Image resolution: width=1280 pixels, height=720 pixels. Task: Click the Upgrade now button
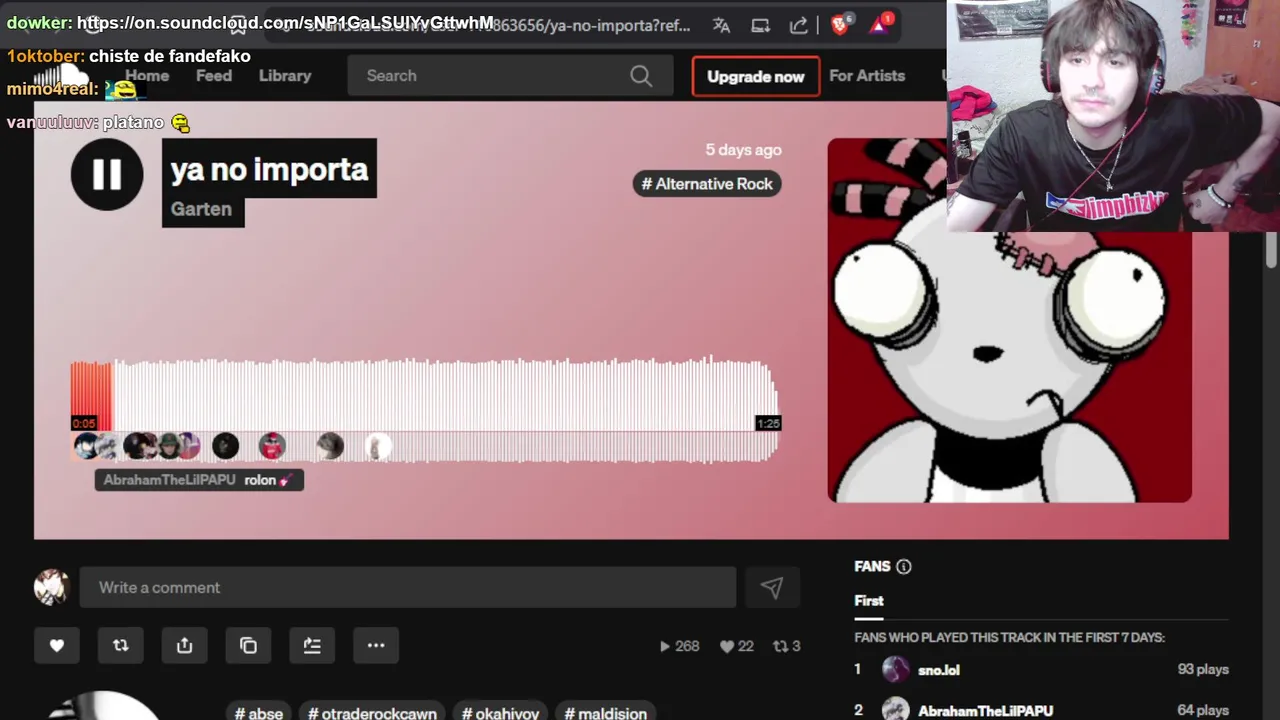pyautogui.click(x=756, y=76)
